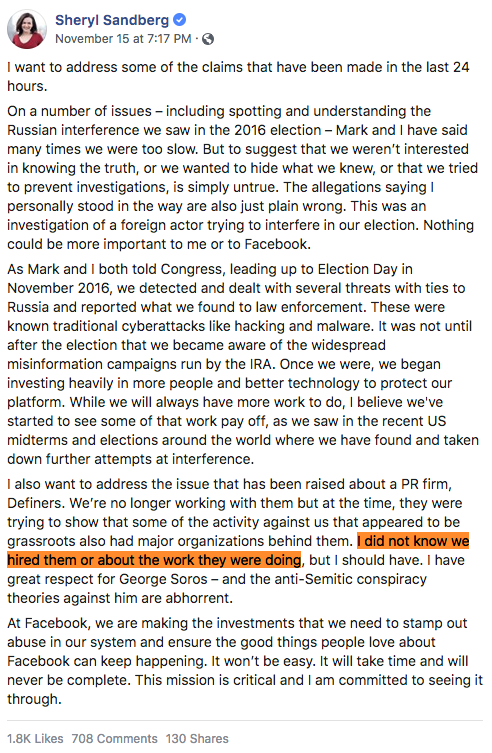Click the phrase 'run by the IRA'

(226, 364)
